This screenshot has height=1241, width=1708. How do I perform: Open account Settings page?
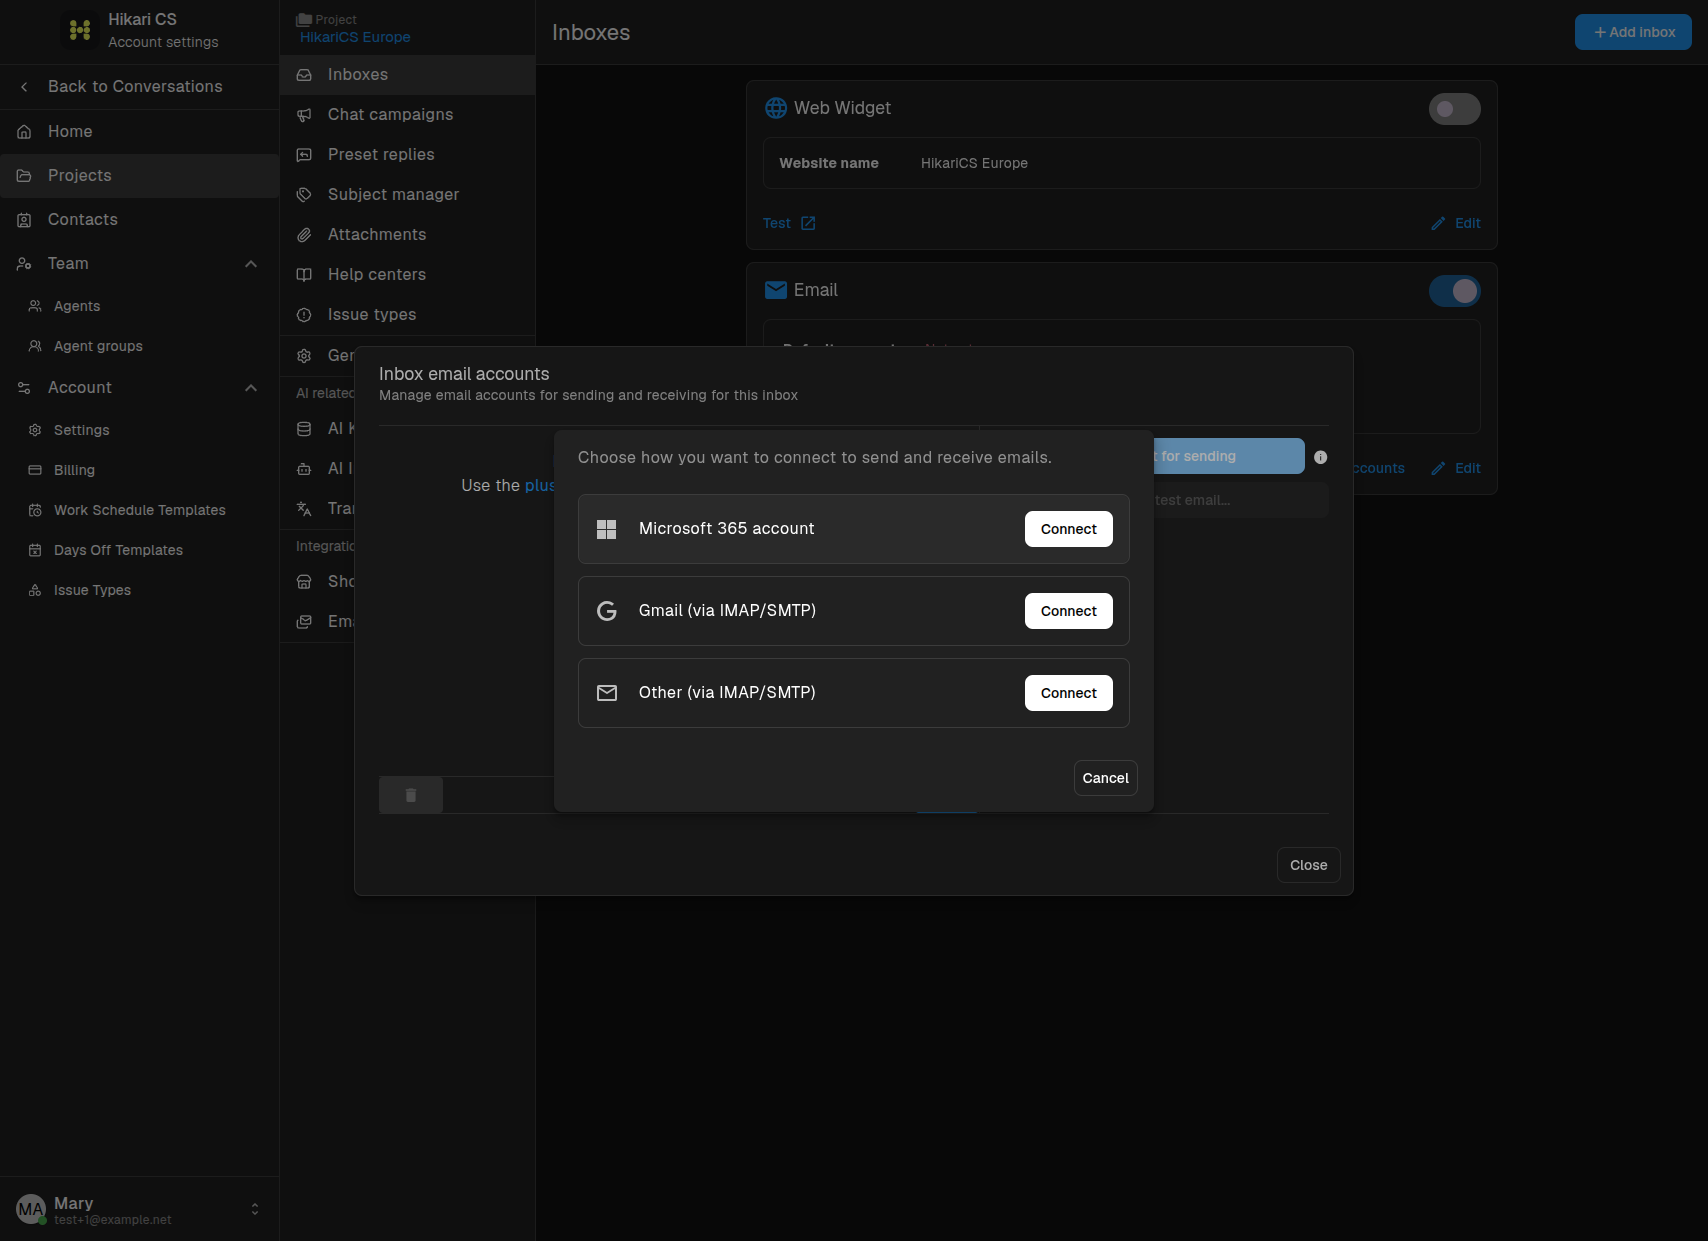coord(139,430)
